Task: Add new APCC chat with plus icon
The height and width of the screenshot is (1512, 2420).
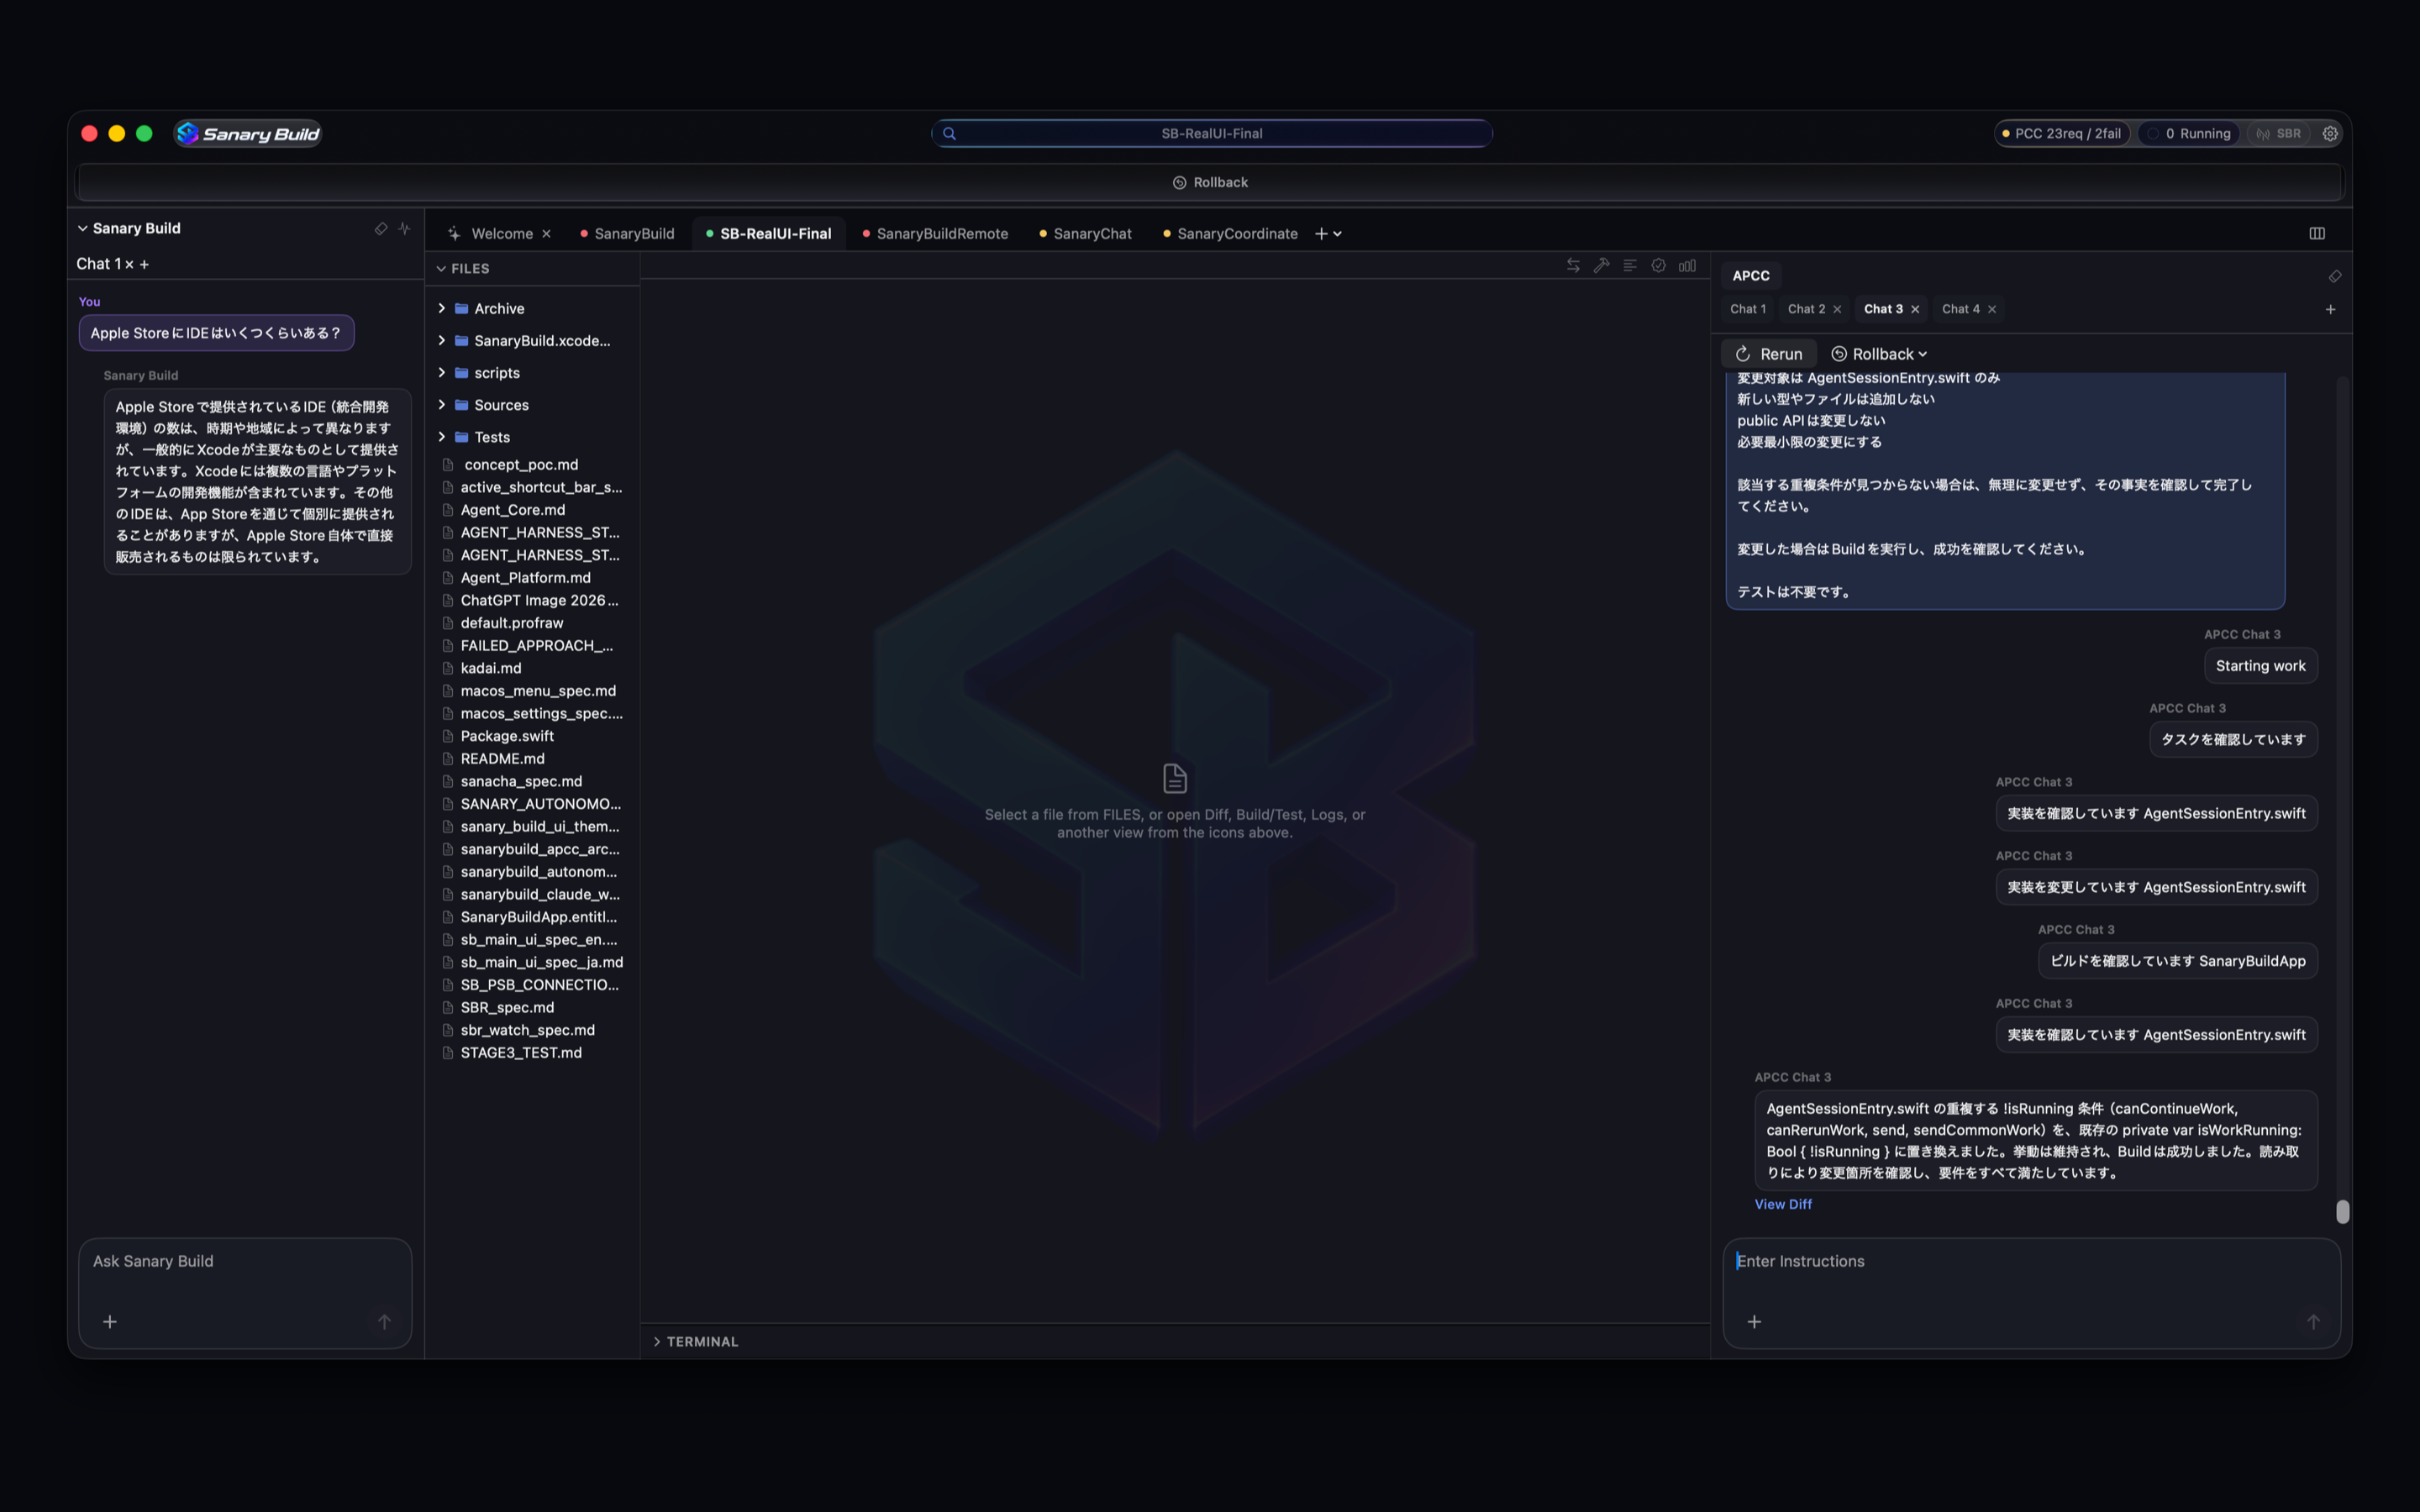Action: tap(2330, 309)
